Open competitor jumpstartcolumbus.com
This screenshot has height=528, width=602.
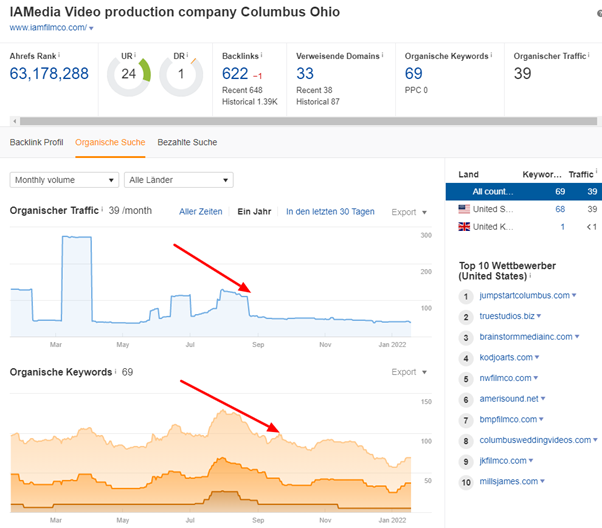tap(524, 295)
